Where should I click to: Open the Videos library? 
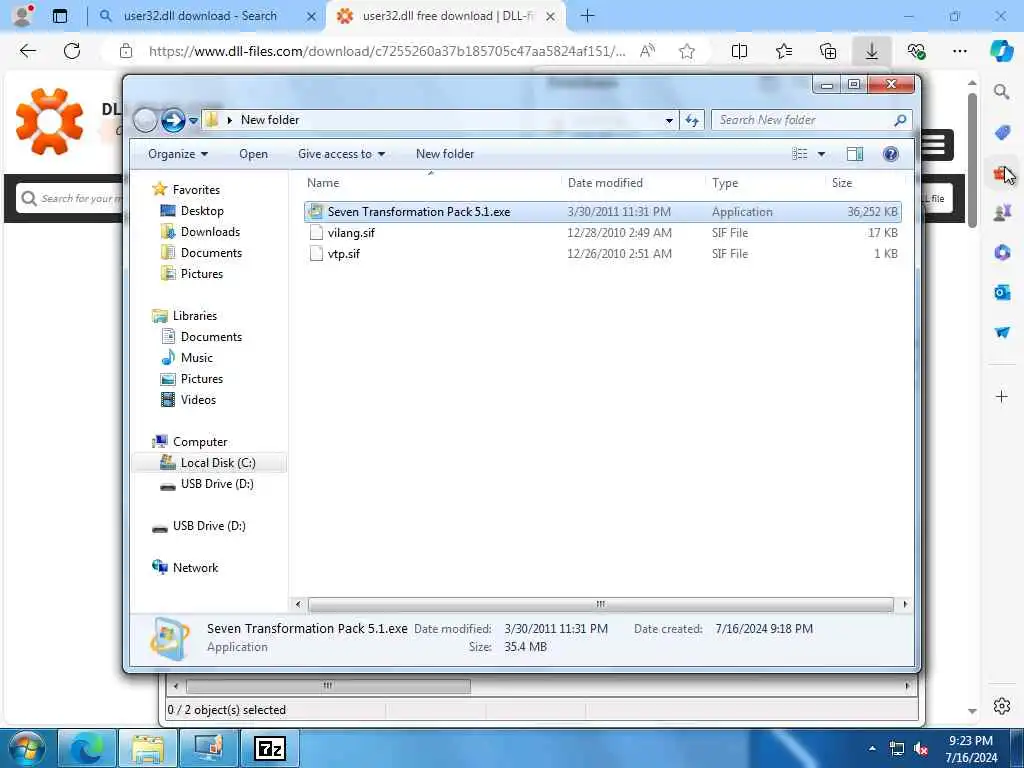[198, 400]
